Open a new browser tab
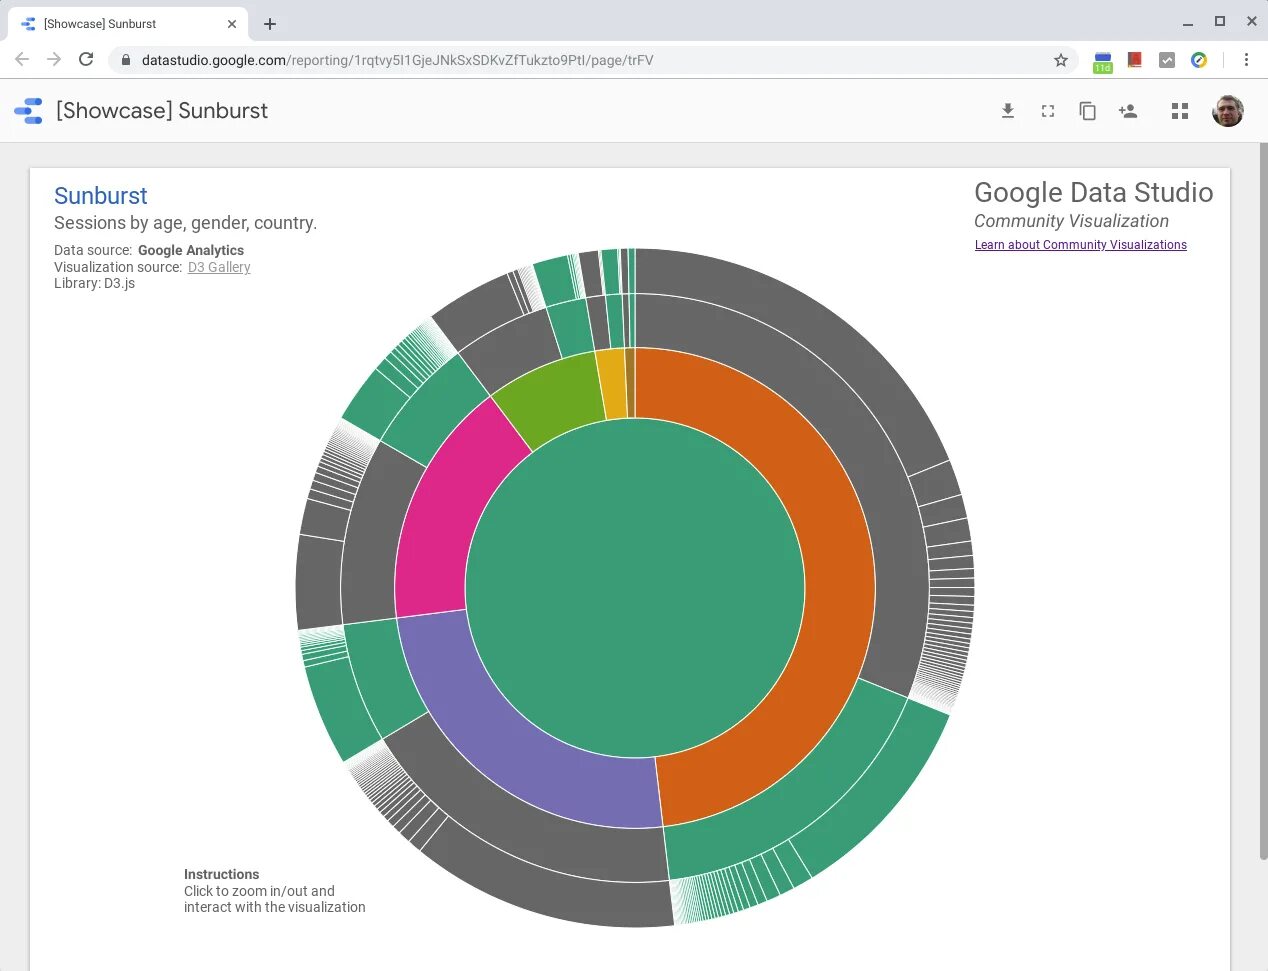This screenshot has width=1268, height=971. pyautogui.click(x=270, y=24)
